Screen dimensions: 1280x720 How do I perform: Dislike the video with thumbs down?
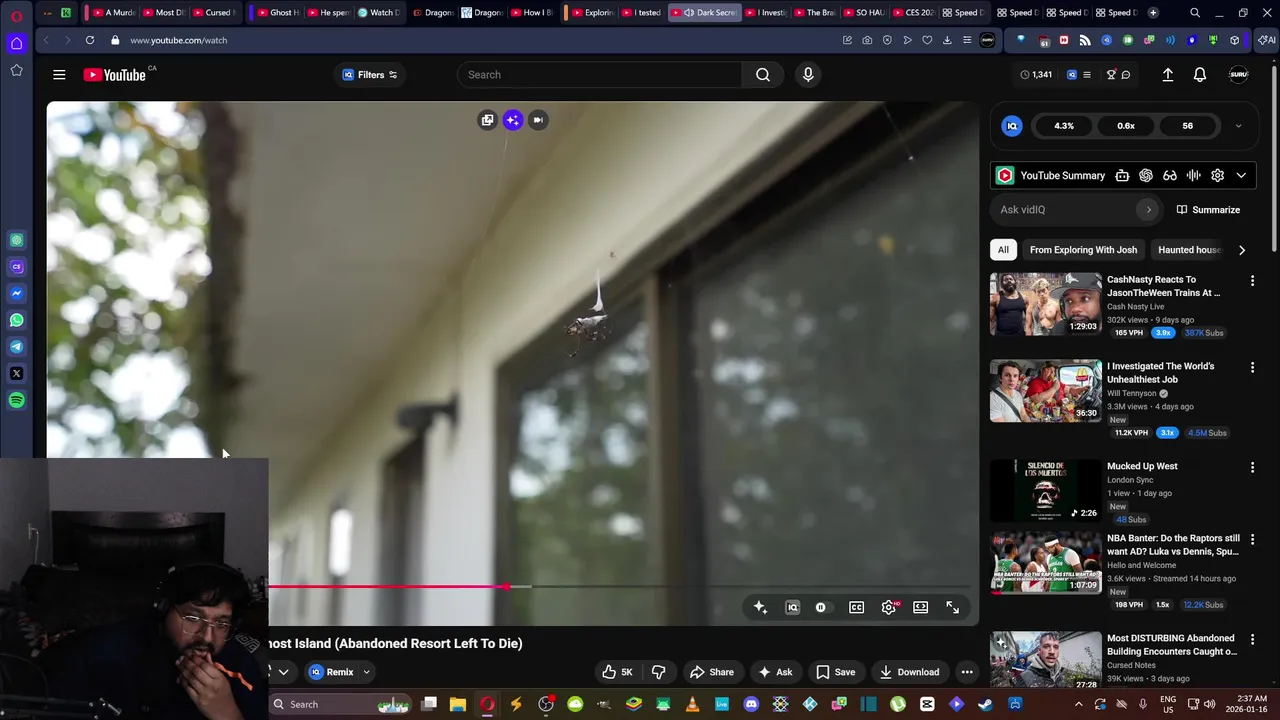tap(659, 672)
